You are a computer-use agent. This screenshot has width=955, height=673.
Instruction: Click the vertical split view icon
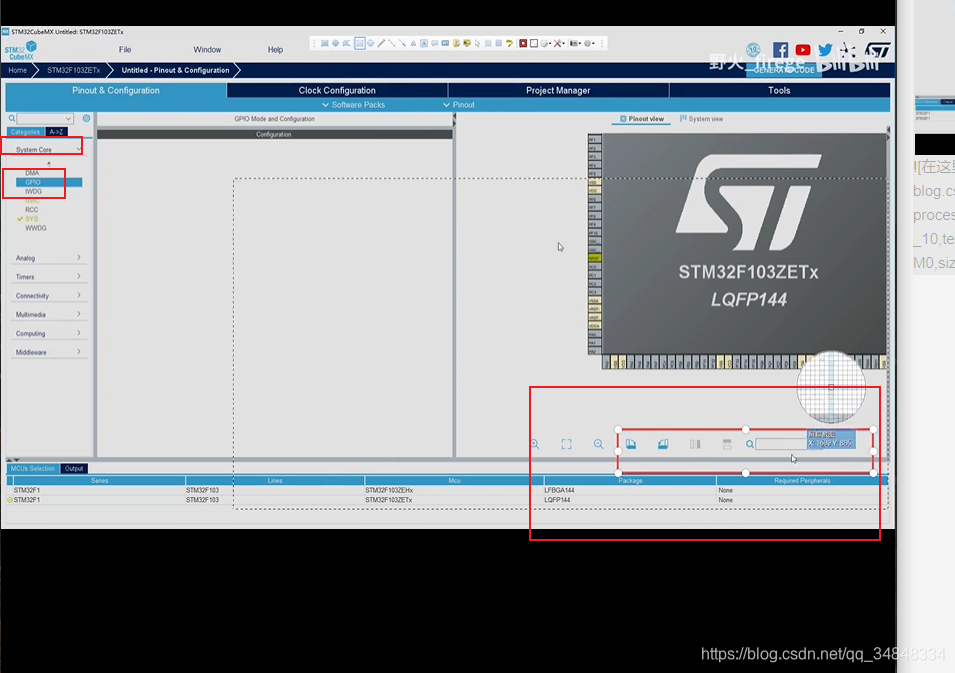(x=695, y=444)
